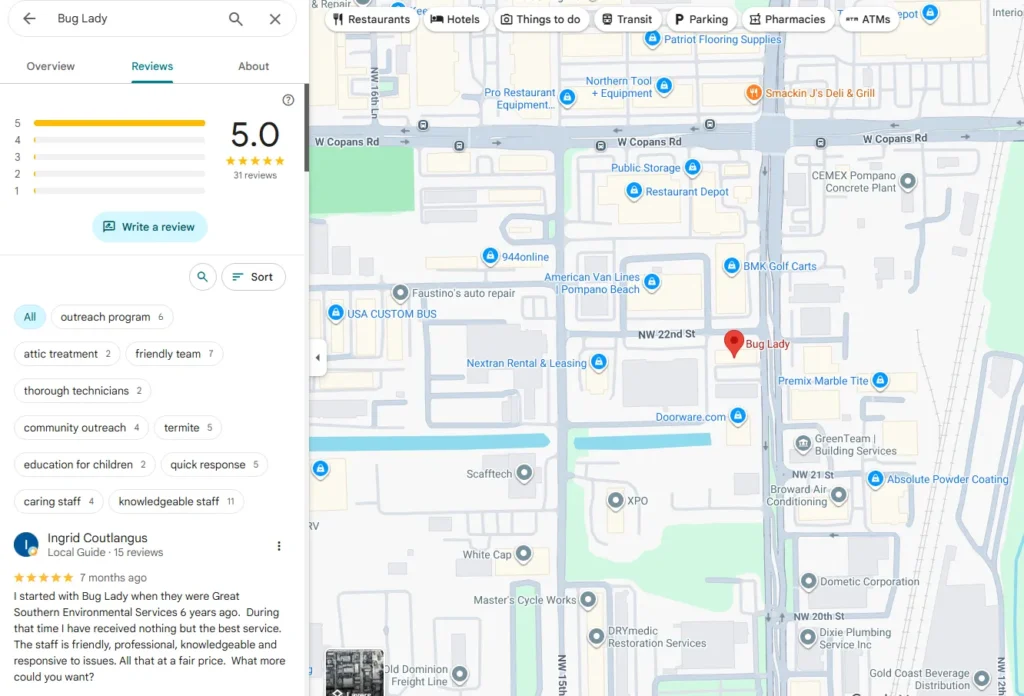The height and width of the screenshot is (696, 1024).
Task: Select the USA CUSTOM BUS map pin
Action: [336, 313]
